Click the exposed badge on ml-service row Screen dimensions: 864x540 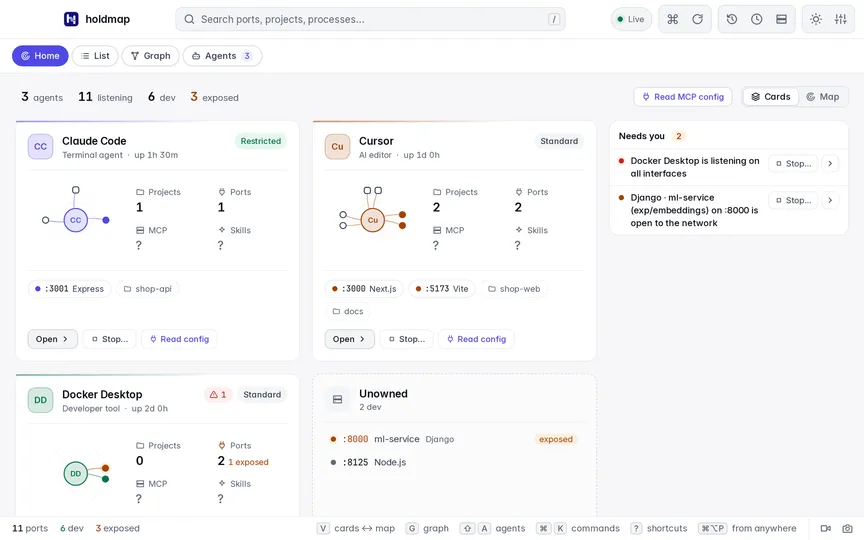coord(555,439)
